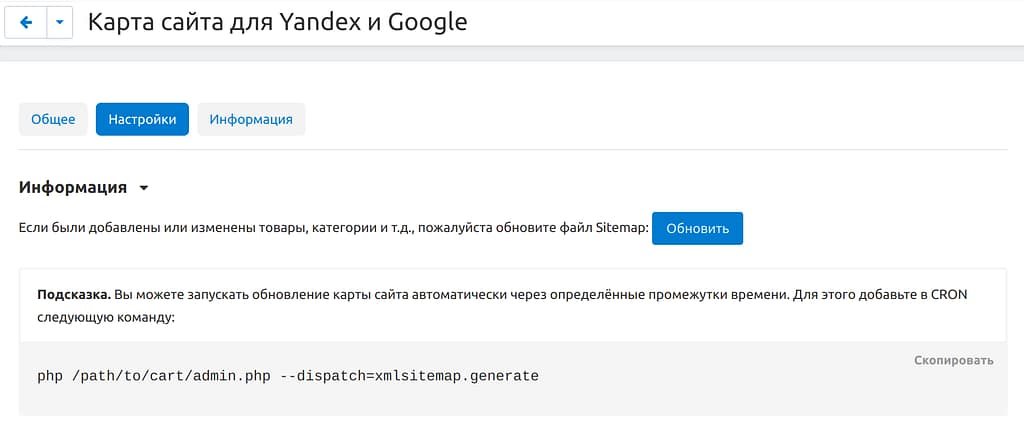Click the Информация section heading text
1024x447 pixels.
[x=73, y=187]
